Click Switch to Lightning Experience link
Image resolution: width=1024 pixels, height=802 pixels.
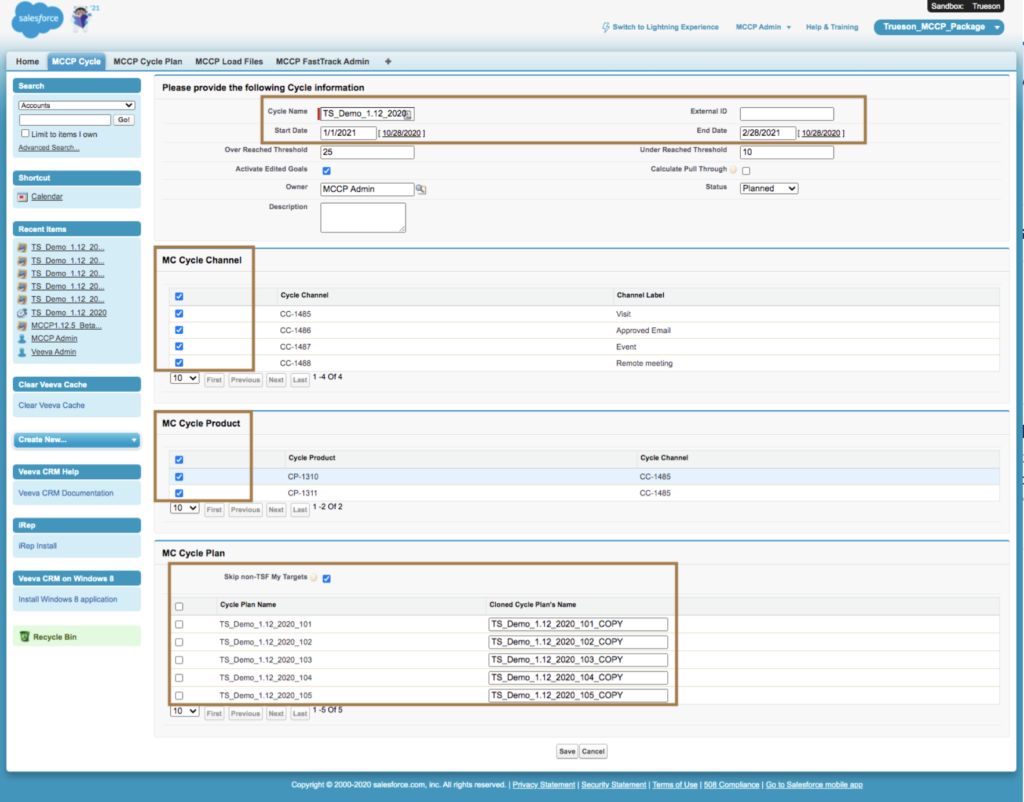(x=665, y=27)
